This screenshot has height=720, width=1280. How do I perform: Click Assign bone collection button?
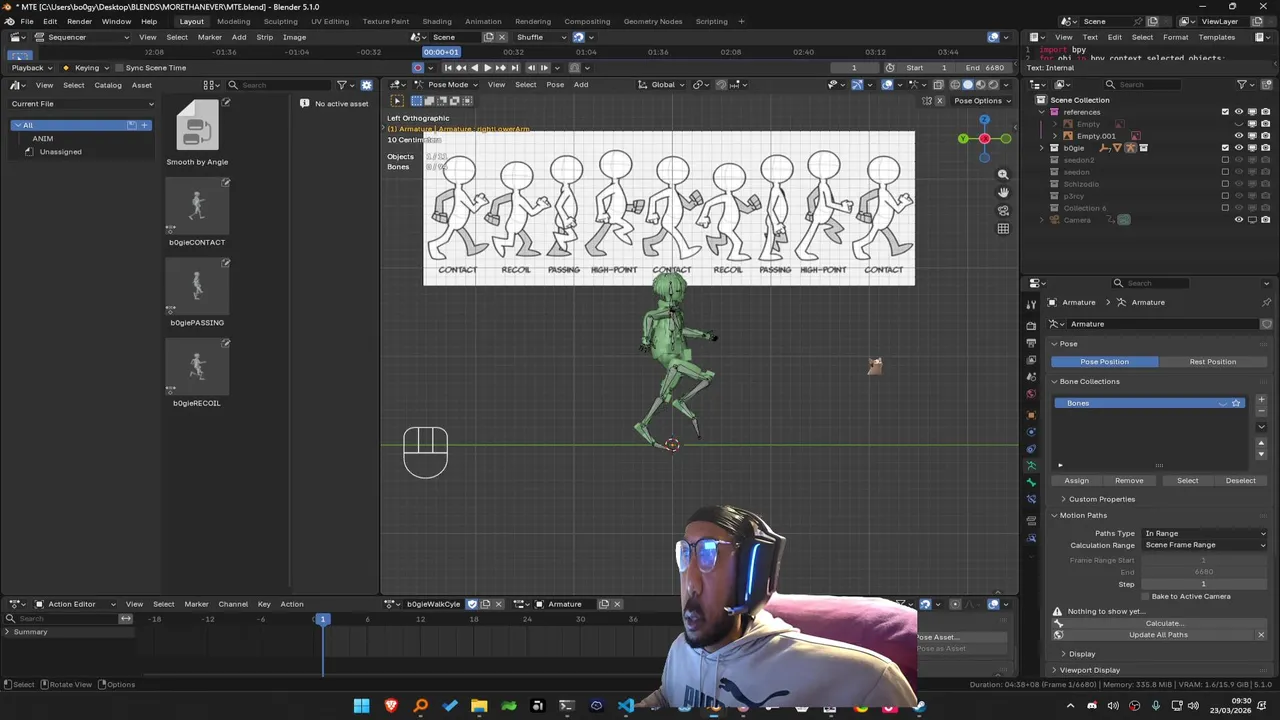click(x=1076, y=481)
